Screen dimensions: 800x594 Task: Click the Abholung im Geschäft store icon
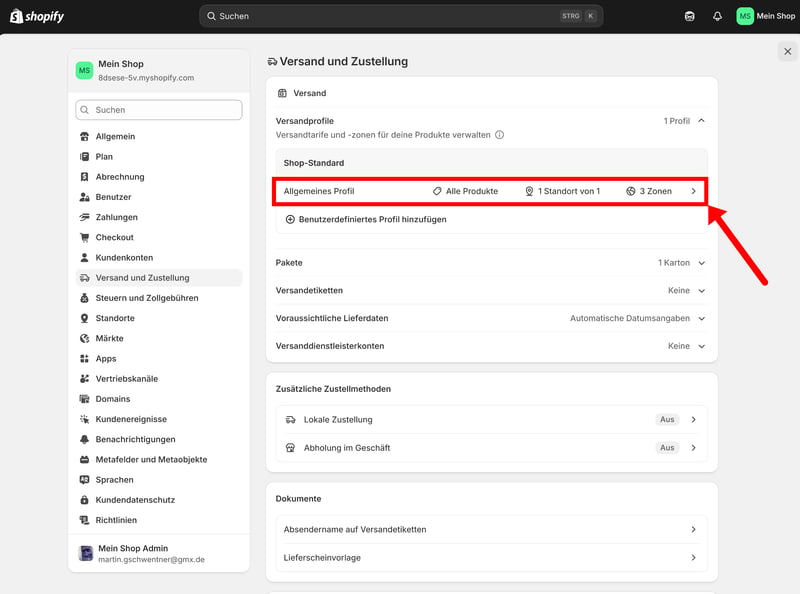pyautogui.click(x=290, y=448)
